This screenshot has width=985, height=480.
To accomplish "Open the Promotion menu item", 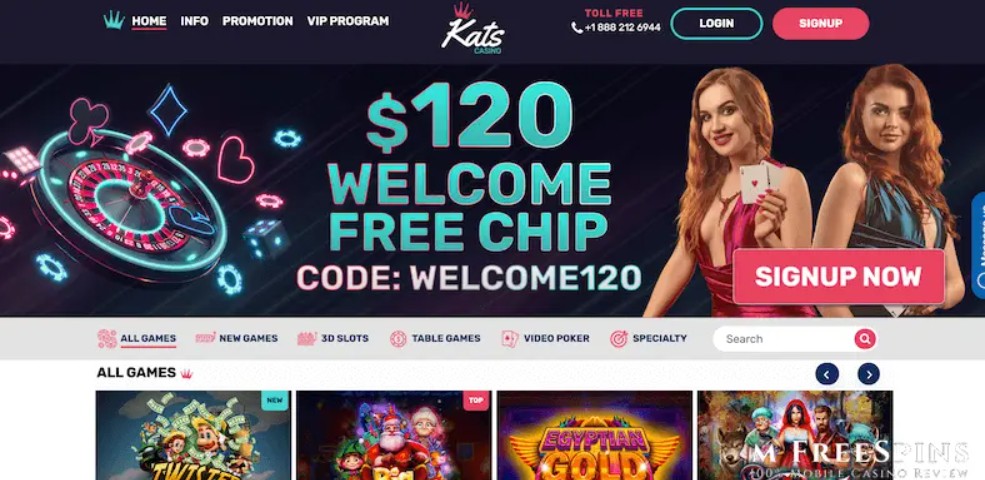I will click(x=258, y=21).
